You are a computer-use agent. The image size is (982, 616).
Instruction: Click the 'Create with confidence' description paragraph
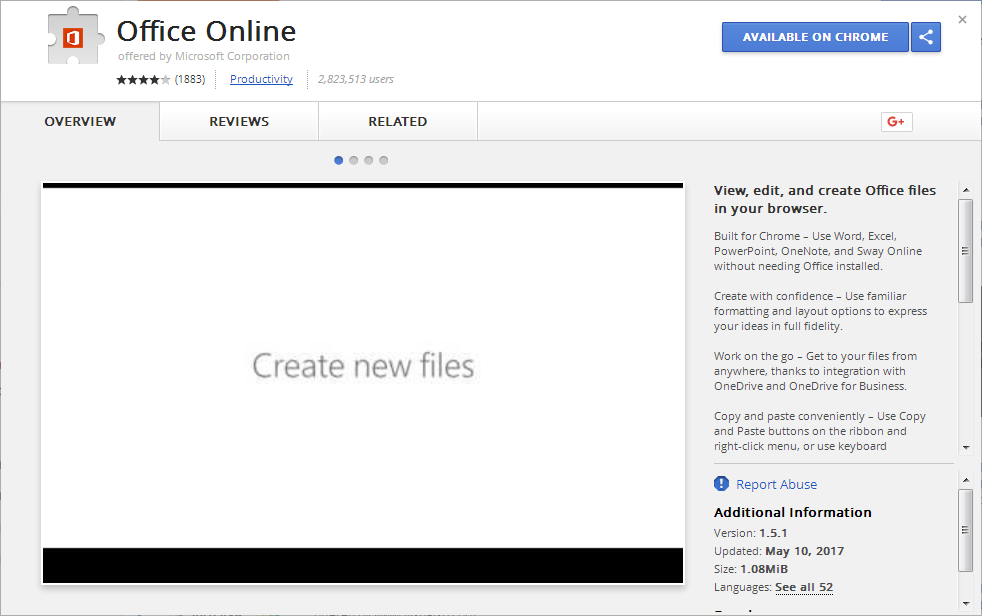point(820,311)
